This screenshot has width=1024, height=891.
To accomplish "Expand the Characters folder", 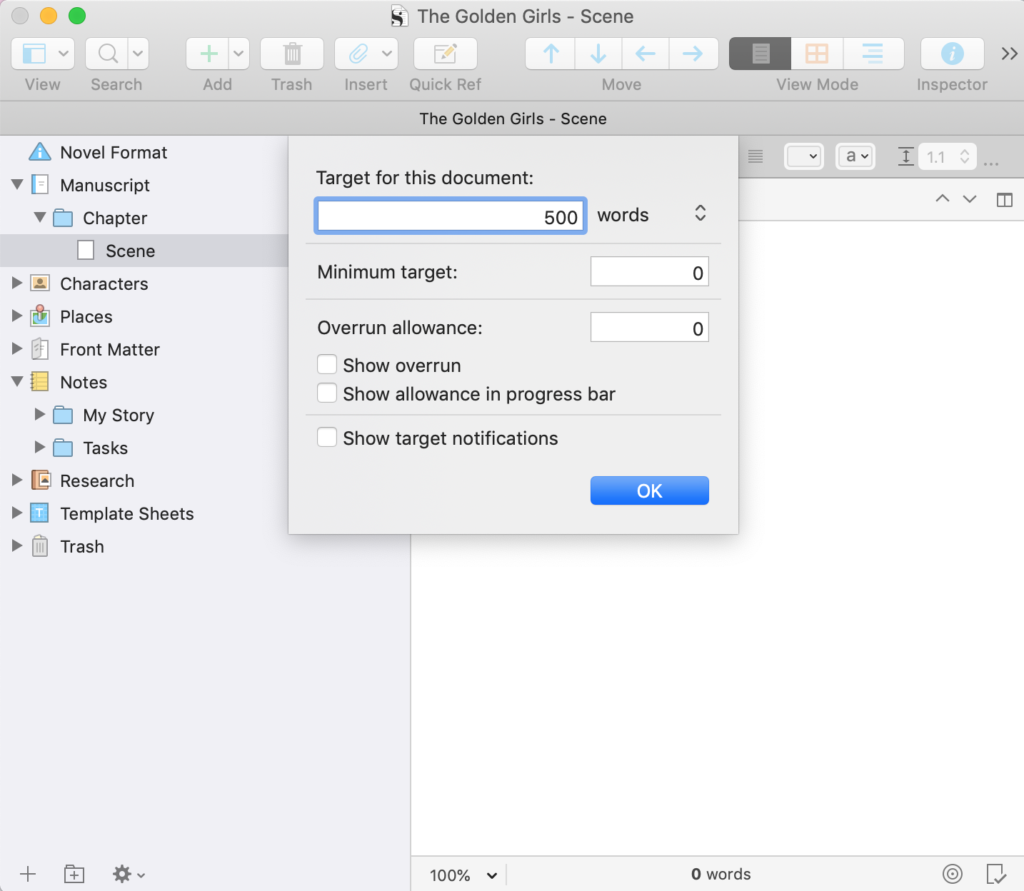I will (x=17, y=284).
